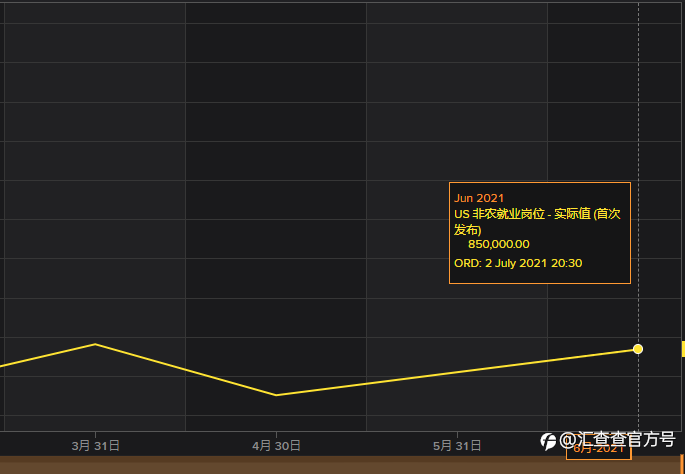This screenshot has width=685, height=474.
Task: Click the highlighted Jun 2021 data point
Action: (x=638, y=349)
